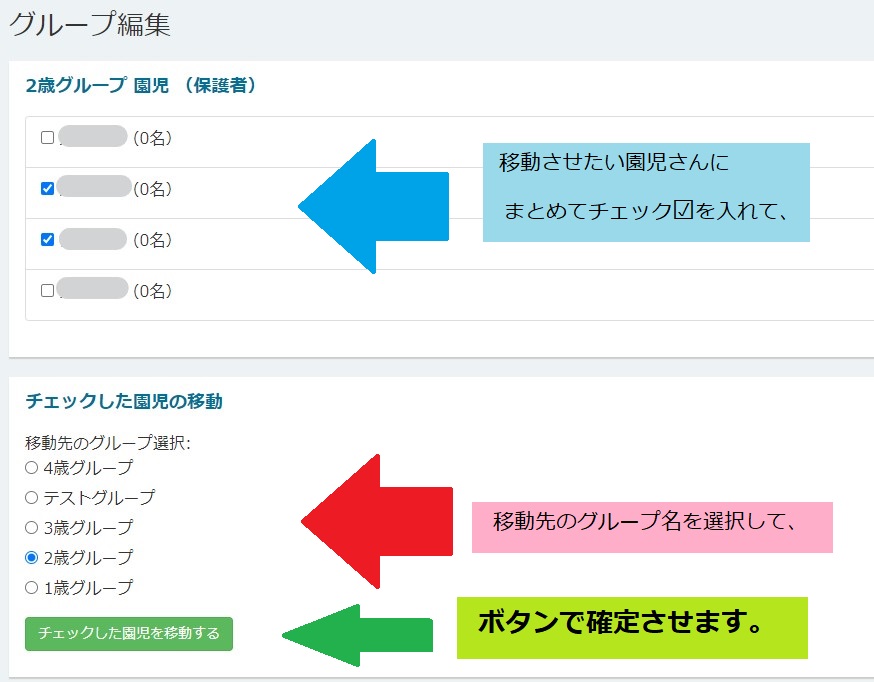The image size is (874, 682).
Task: Choose 3歳グループ as destination group
Action: pyautogui.click(x=31, y=527)
